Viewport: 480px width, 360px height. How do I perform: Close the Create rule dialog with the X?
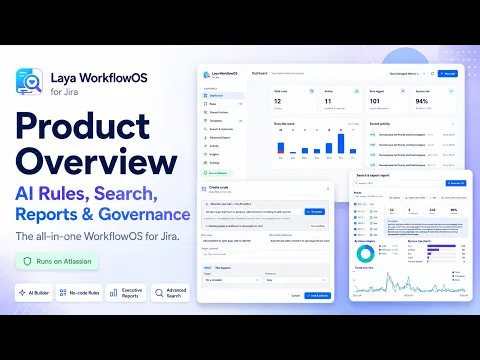click(328, 189)
